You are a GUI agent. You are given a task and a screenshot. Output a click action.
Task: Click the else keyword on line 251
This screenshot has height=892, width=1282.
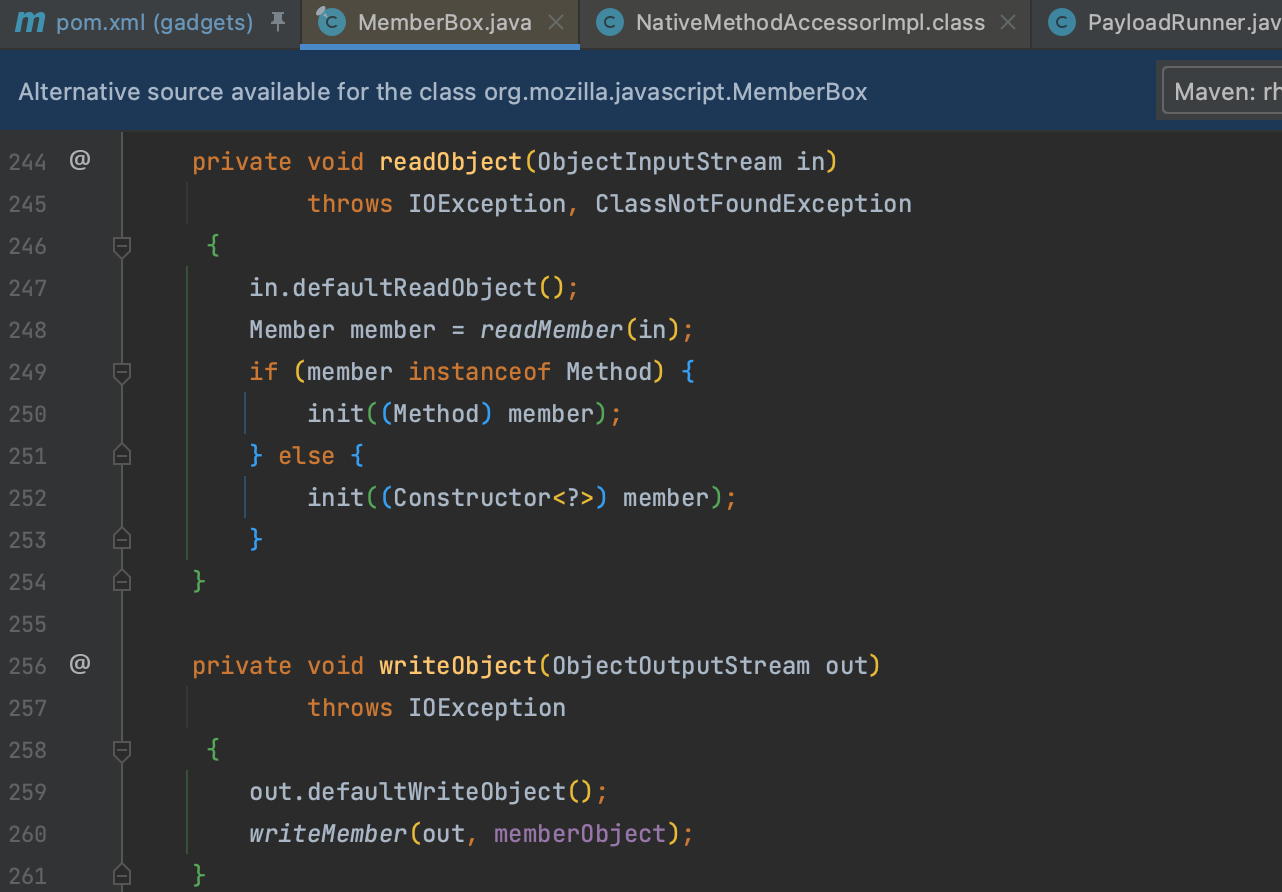(x=306, y=456)
